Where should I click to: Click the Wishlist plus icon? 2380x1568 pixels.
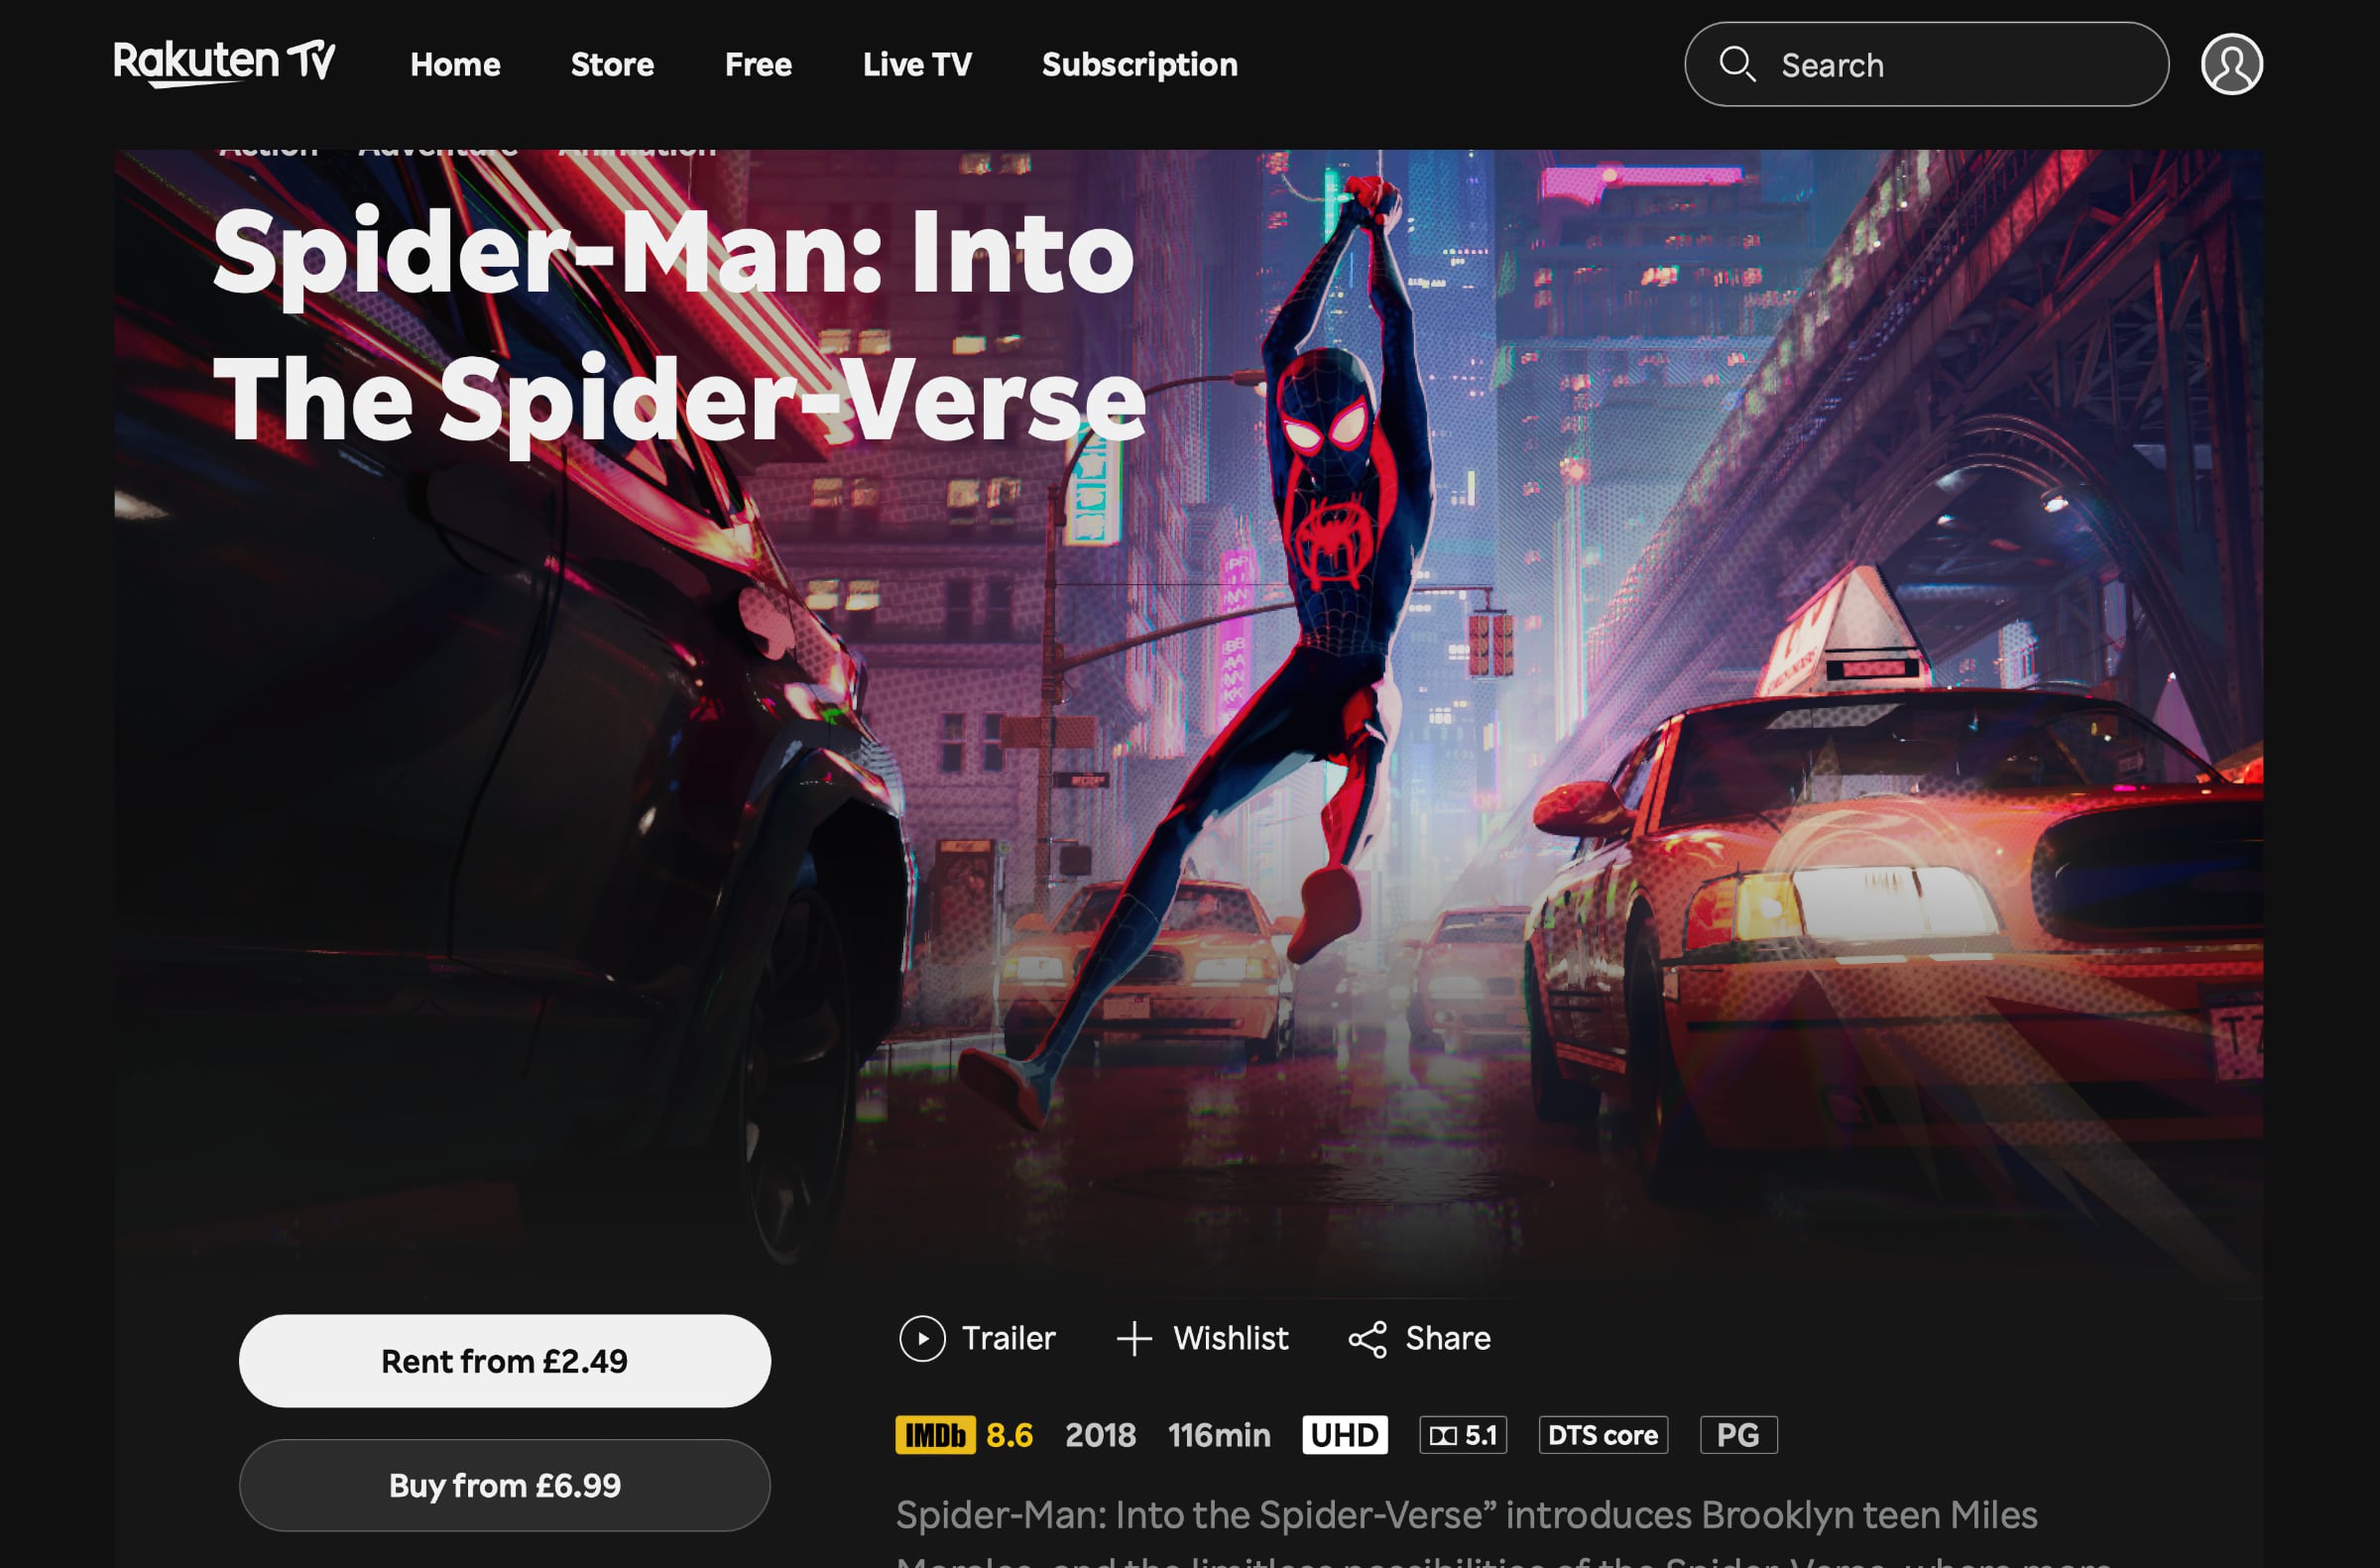tap(1132, 1337)
